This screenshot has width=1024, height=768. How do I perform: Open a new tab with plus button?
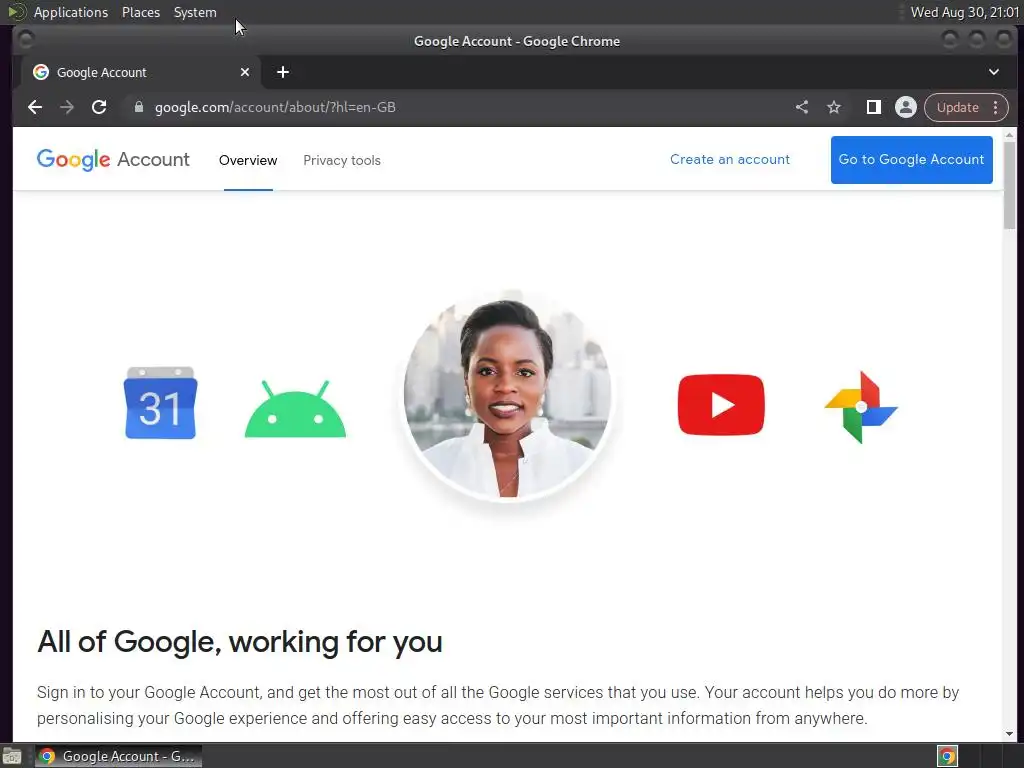pyautogui.click(x=283, y=72)
